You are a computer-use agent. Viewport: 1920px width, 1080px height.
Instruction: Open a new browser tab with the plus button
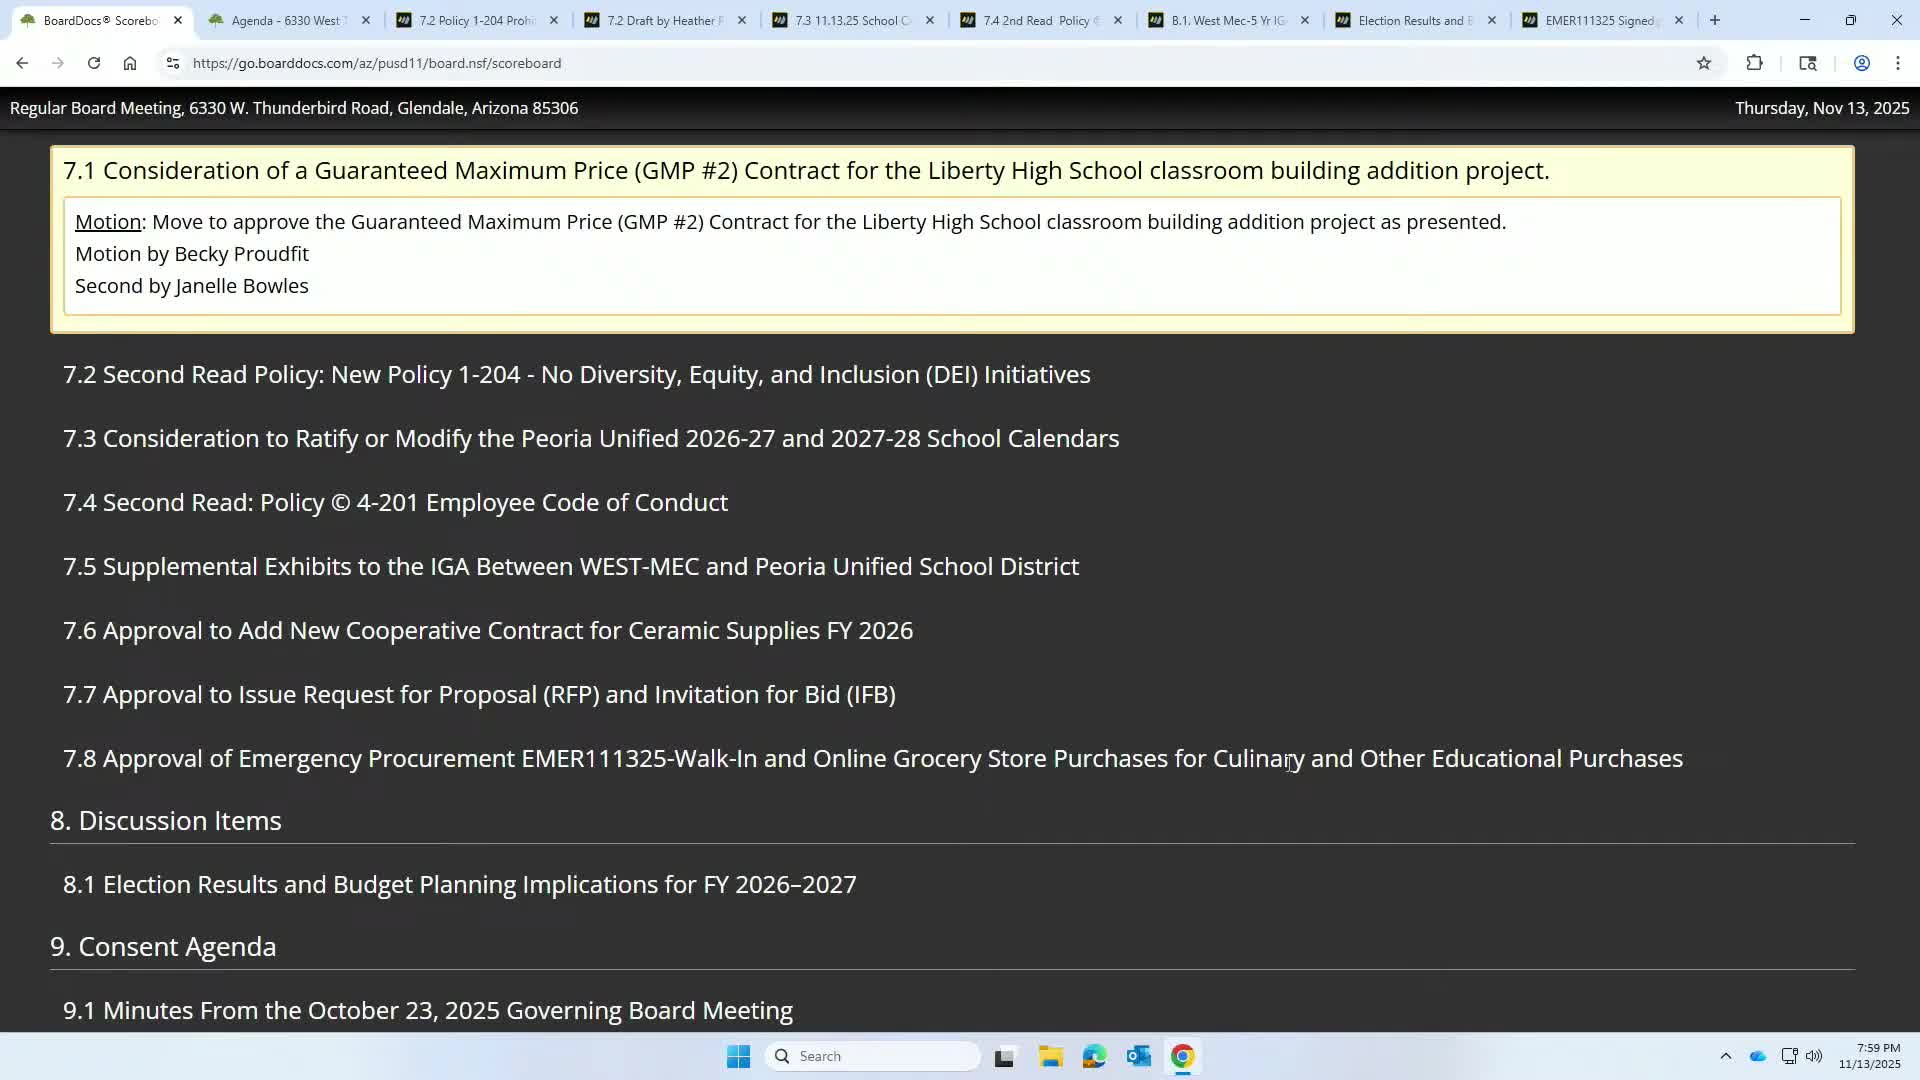point(1715,20)
